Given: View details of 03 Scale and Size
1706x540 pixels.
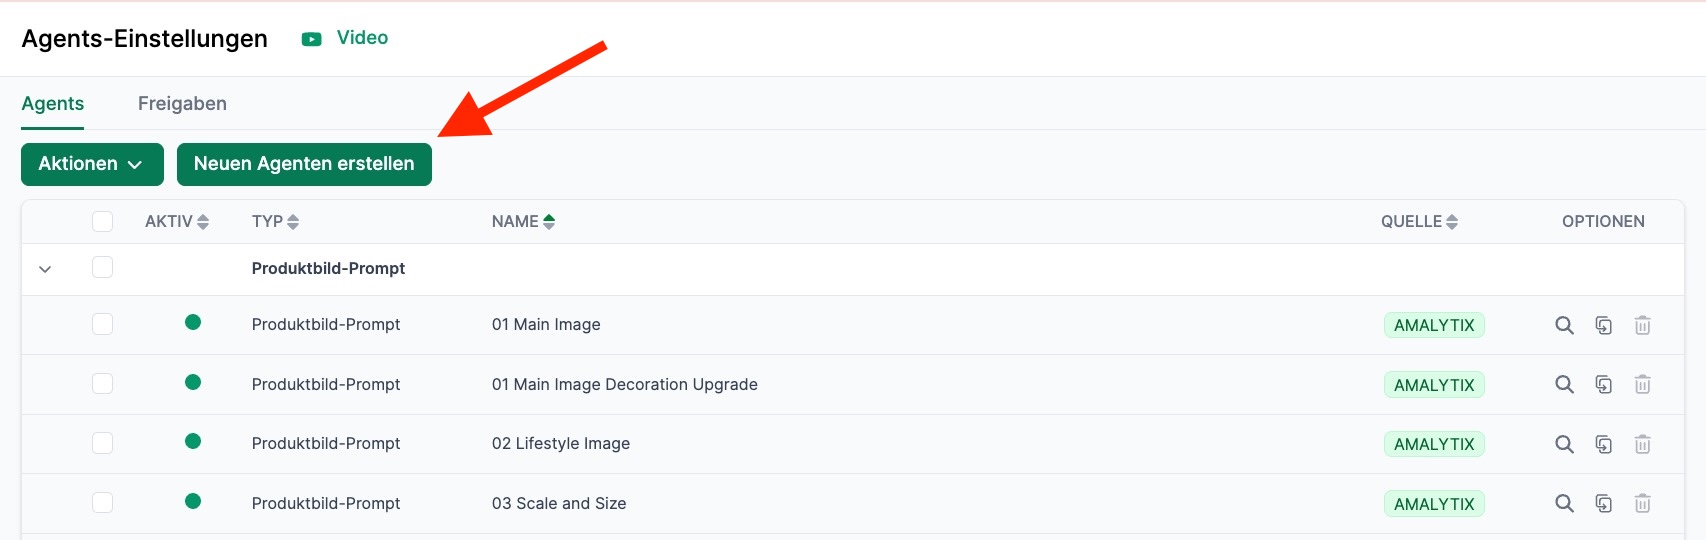Looking at the screenshot, I should click(x=1564, y=504).
